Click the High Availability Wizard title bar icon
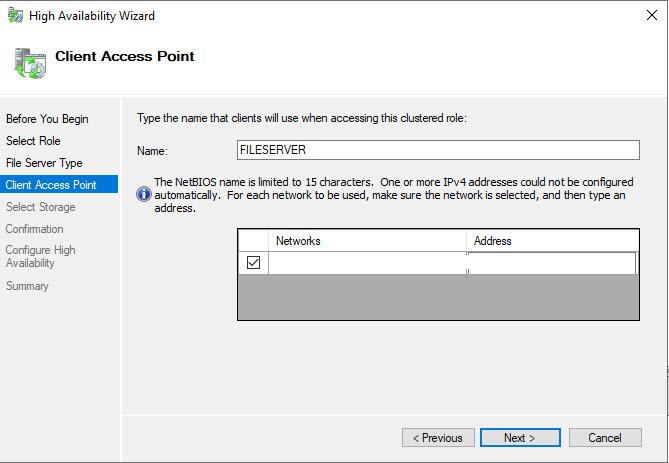This screenshot has width=669, height=463. (14, 16)
